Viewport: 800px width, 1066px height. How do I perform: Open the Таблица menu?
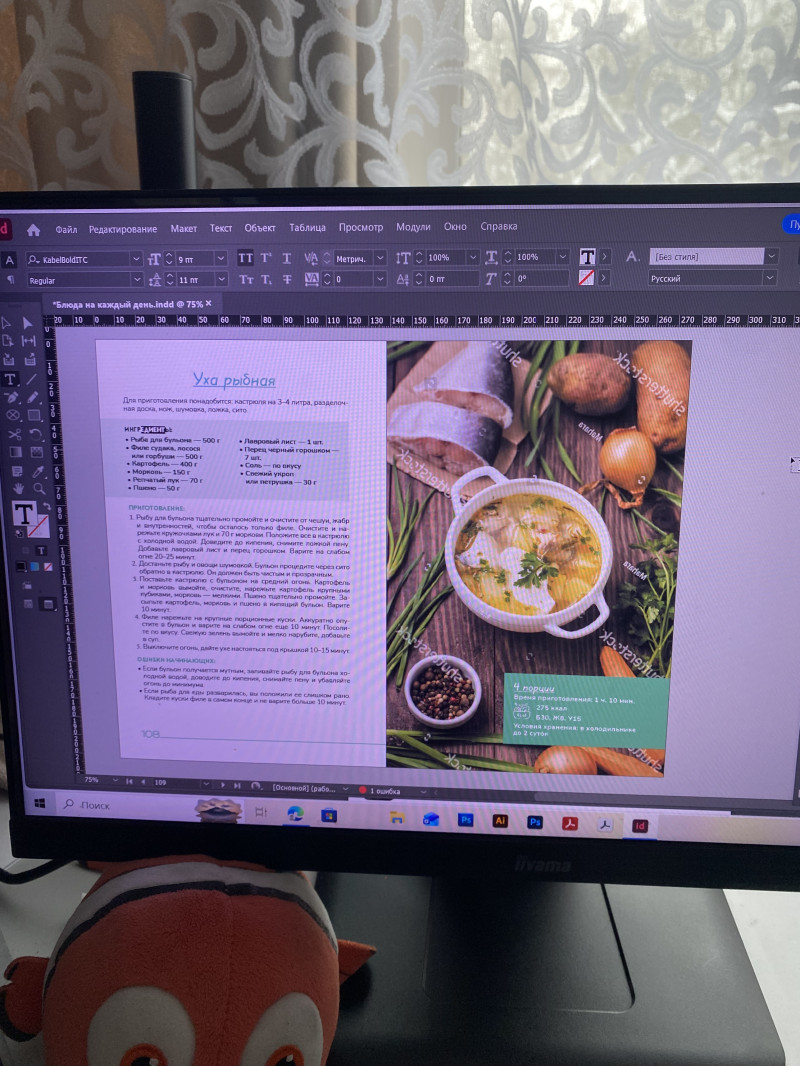click(307, 228)
